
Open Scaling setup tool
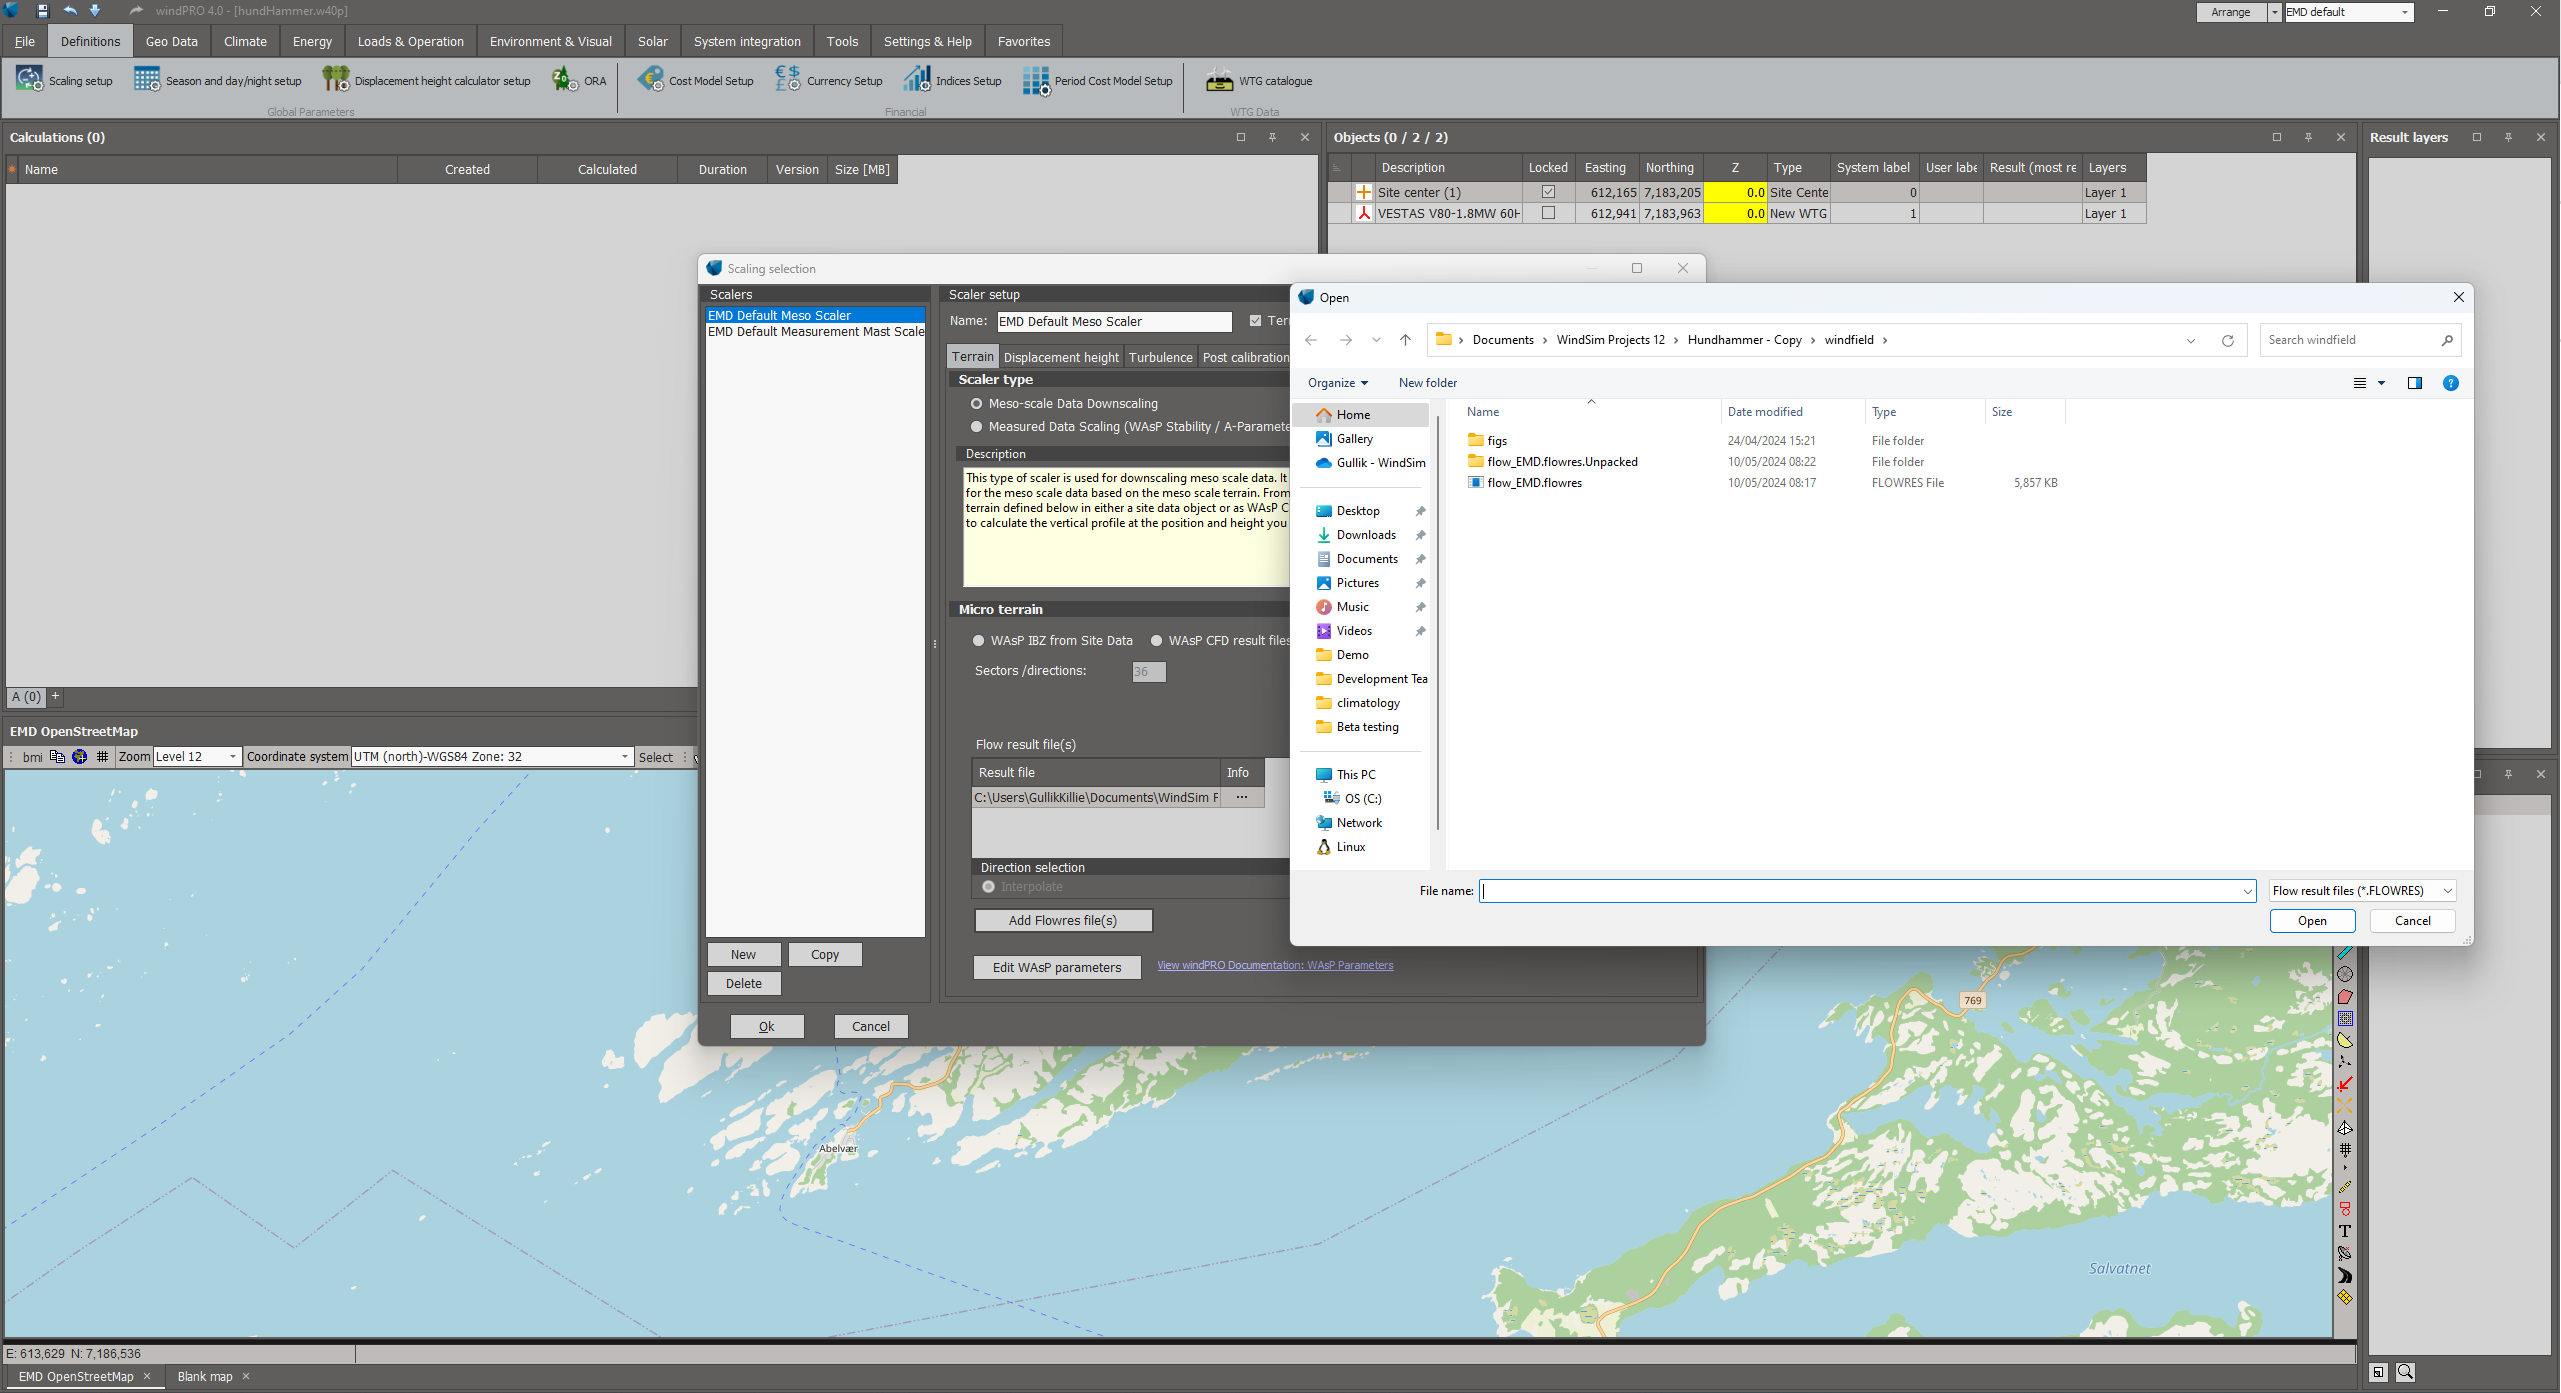tap(64, 81)
